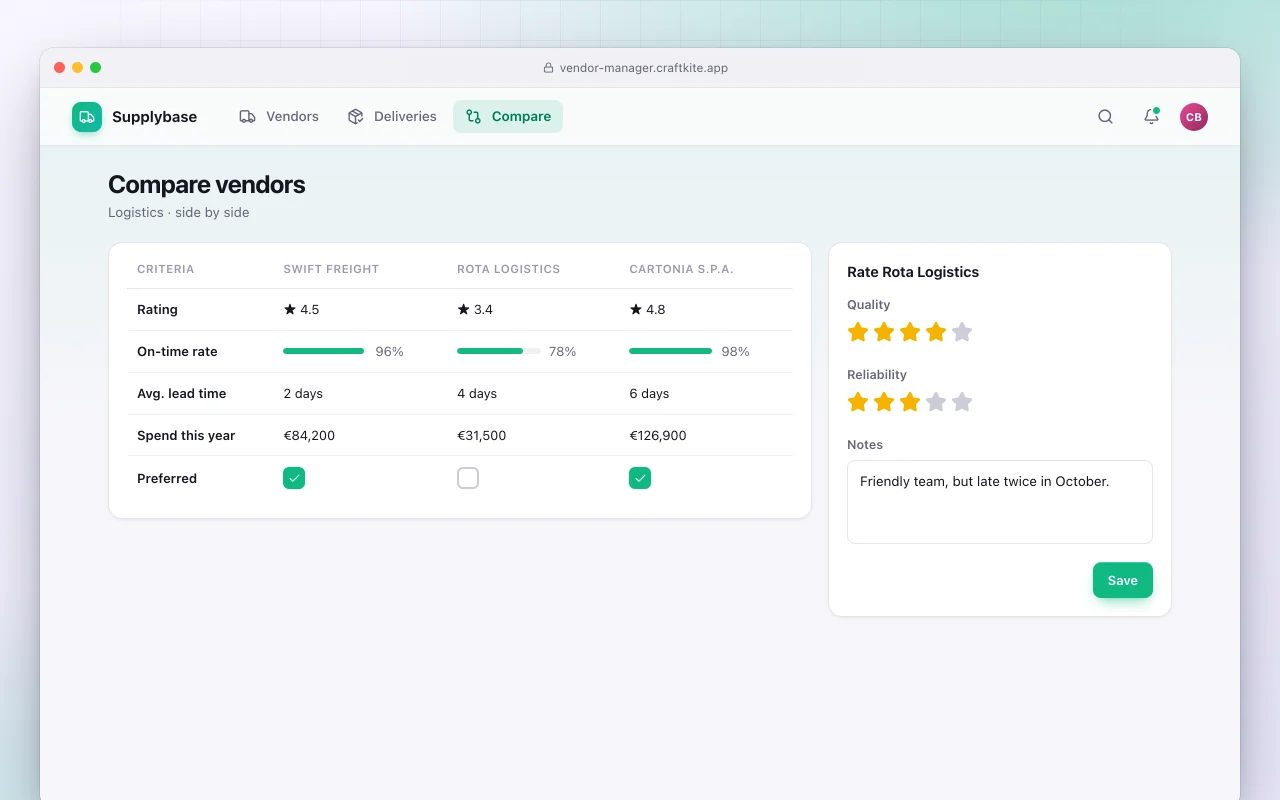Set Quality rating to four stars

pos(936,332)
